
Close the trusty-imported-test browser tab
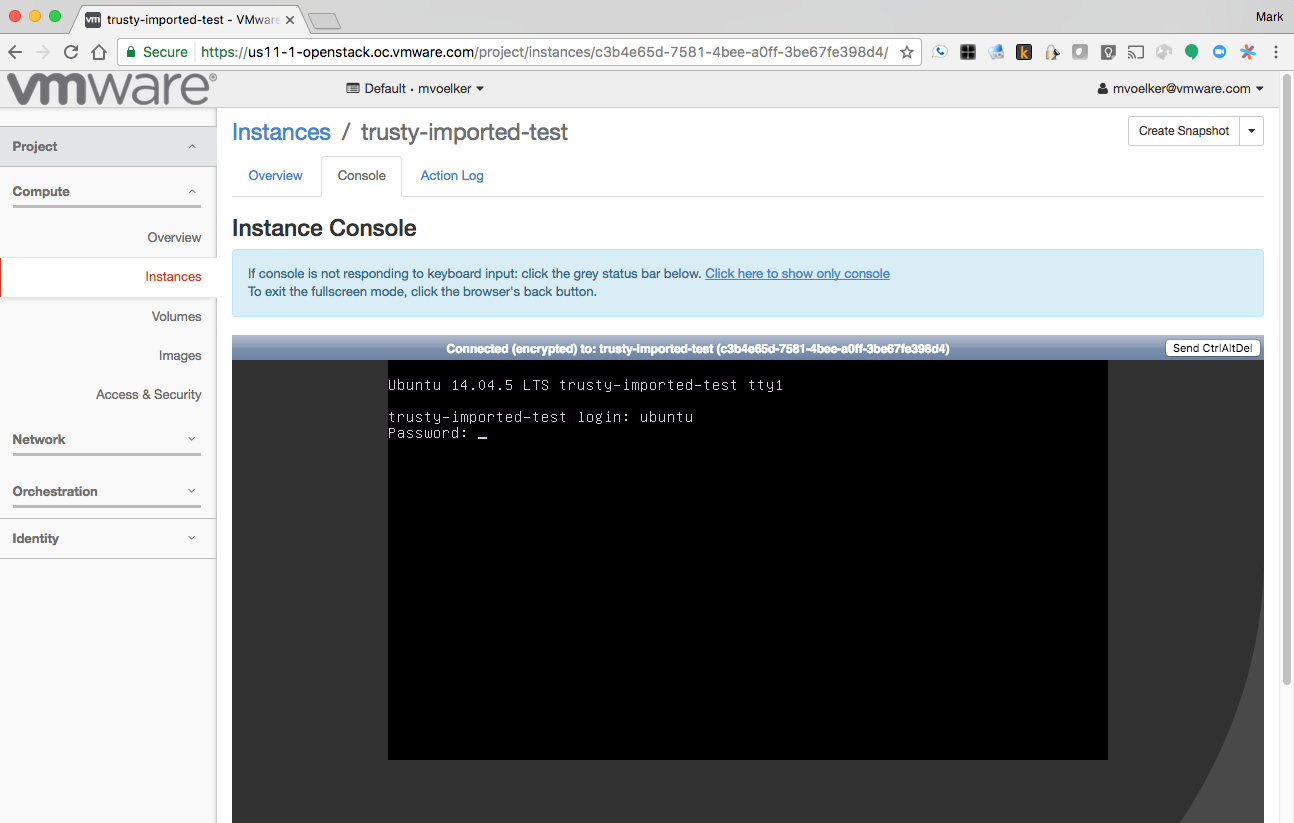click(290, 19)
